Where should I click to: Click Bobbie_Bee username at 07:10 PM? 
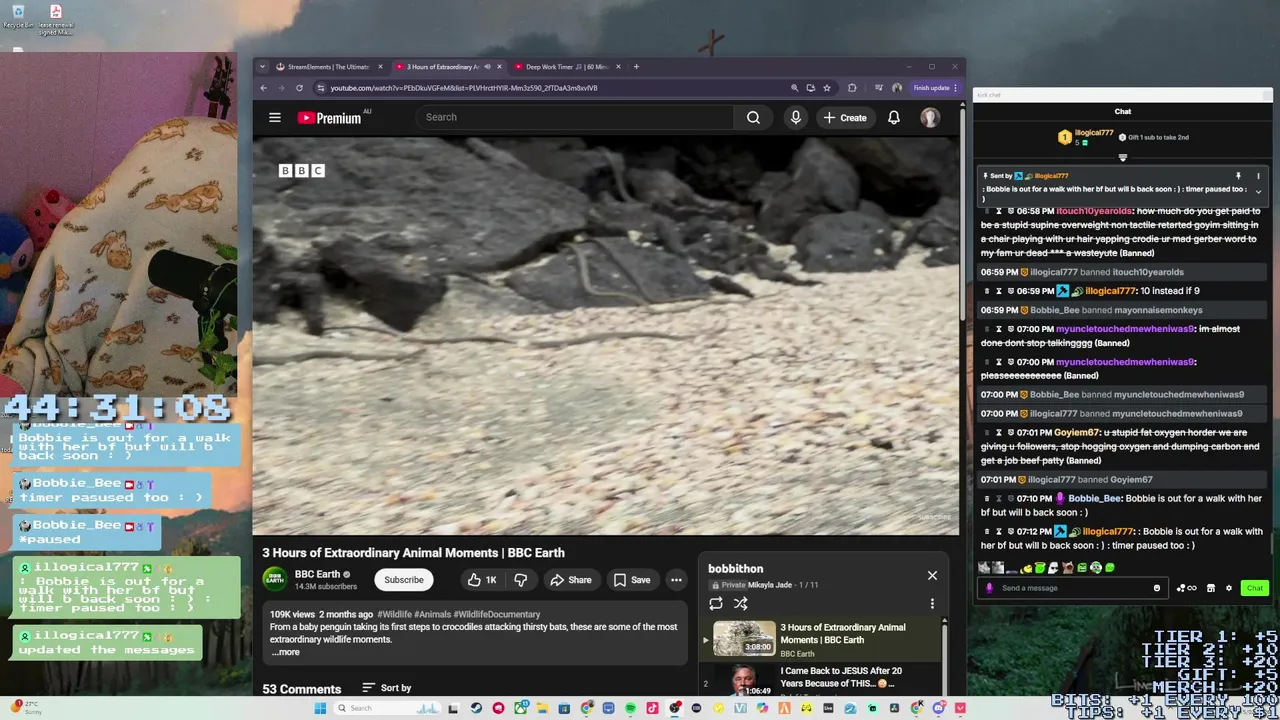click(x=1094, y=498)
